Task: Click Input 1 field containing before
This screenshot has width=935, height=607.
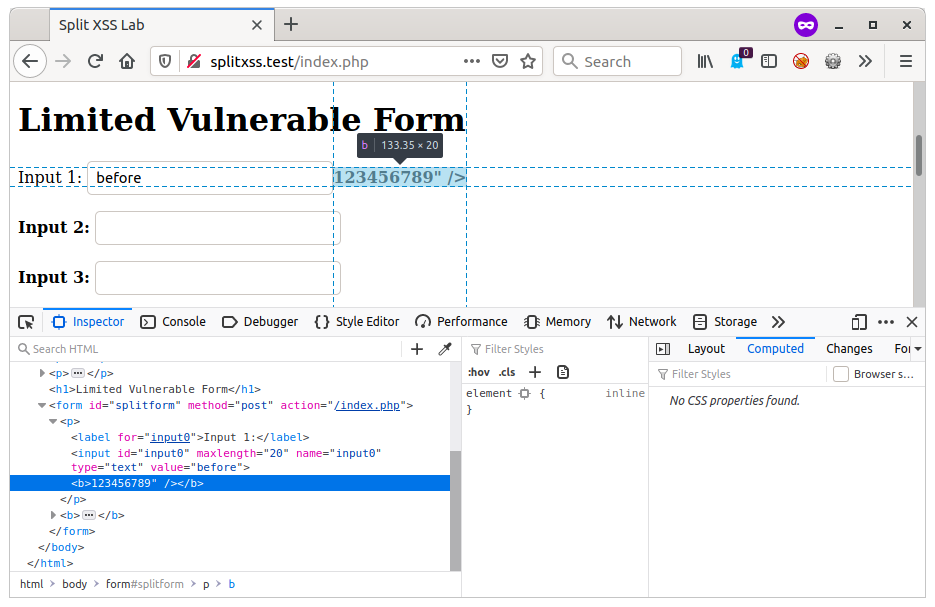Action: tap(209, 178)
